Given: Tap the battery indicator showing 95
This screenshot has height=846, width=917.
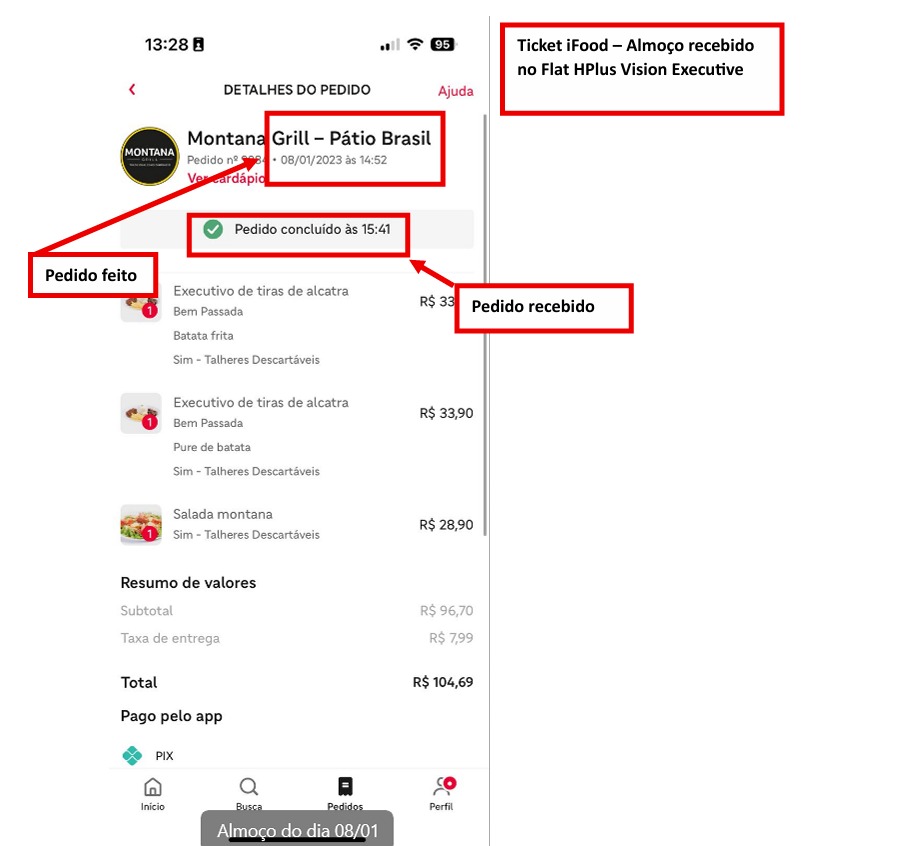Looking at the screenshot, I should pyautogui.click(x=443, y=44).
